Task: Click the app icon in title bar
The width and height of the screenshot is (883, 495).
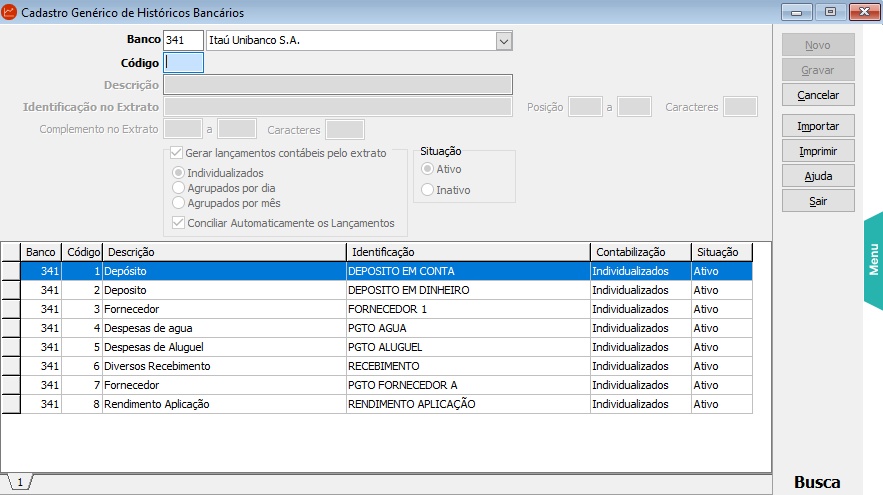Action: click(10, 12)
